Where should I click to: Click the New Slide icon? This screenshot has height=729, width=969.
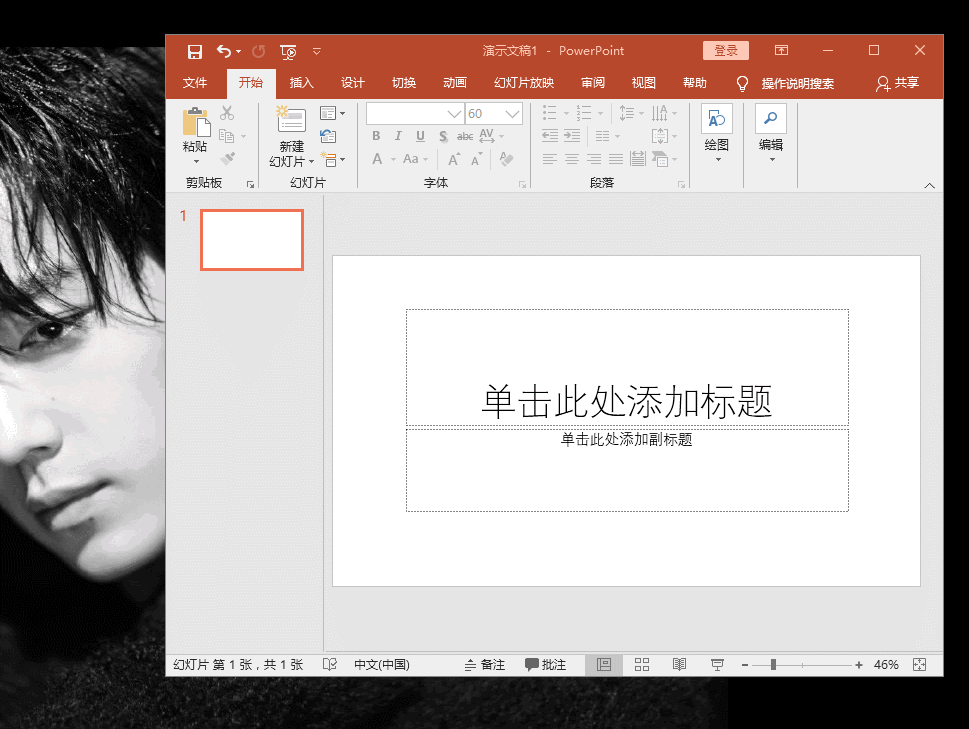point(291,120)
